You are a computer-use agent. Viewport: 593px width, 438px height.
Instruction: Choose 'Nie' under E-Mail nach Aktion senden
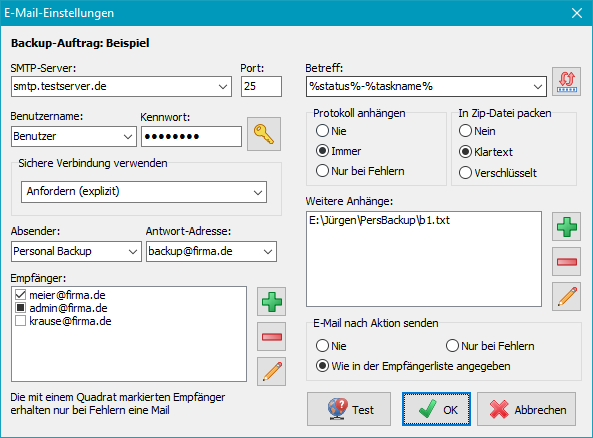click(322, 346)
